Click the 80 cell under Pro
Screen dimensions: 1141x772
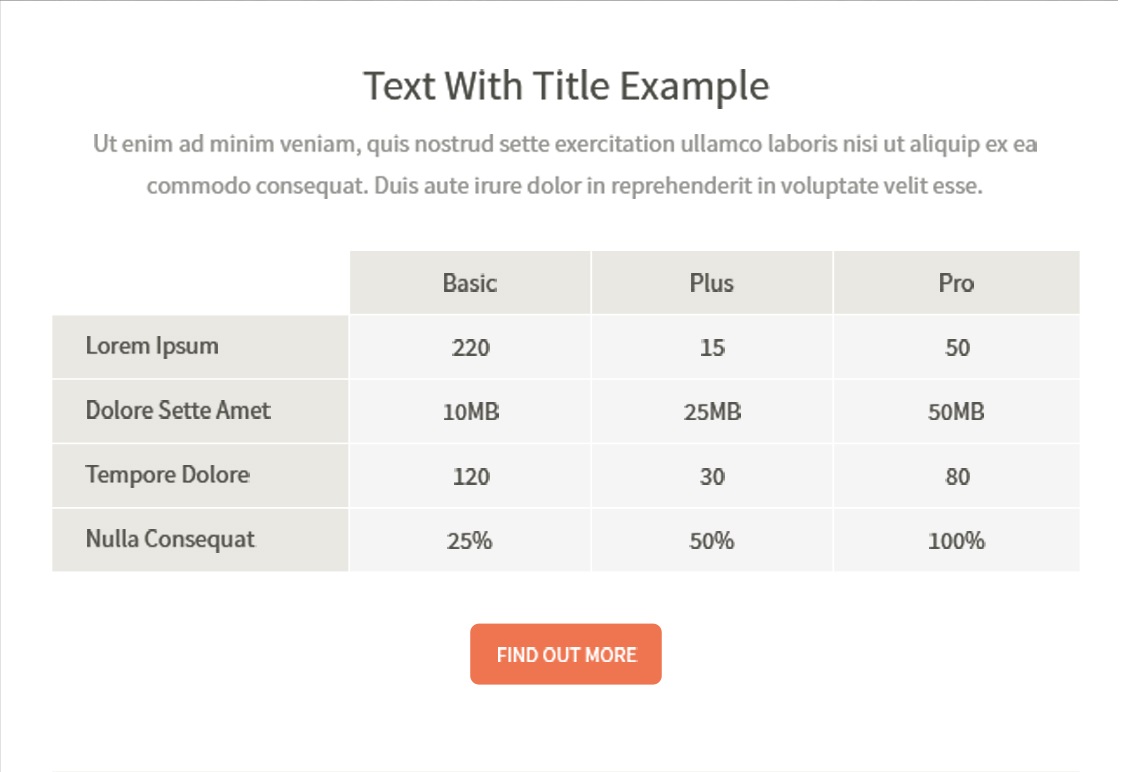tap(956, 477)
